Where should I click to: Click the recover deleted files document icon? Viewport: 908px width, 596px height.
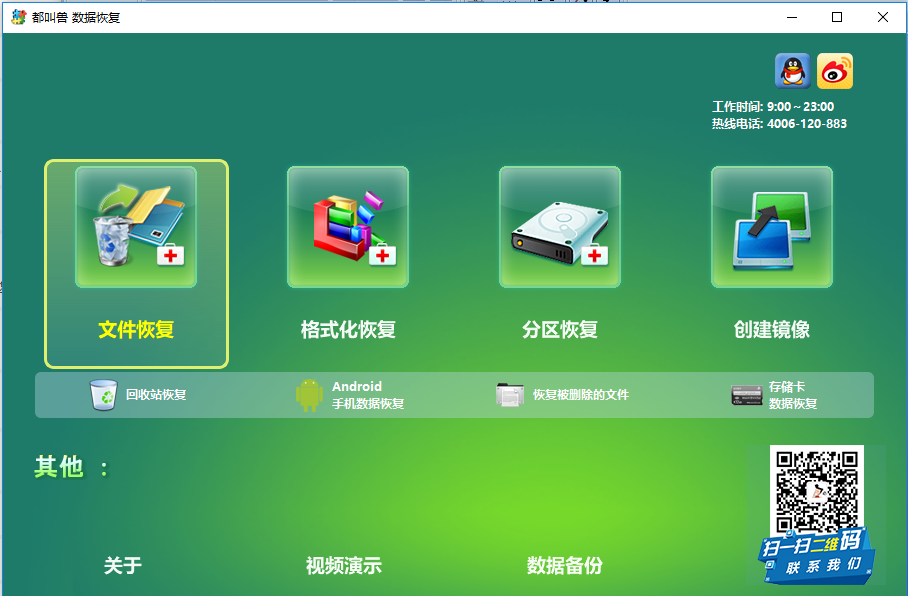[510, 395]
